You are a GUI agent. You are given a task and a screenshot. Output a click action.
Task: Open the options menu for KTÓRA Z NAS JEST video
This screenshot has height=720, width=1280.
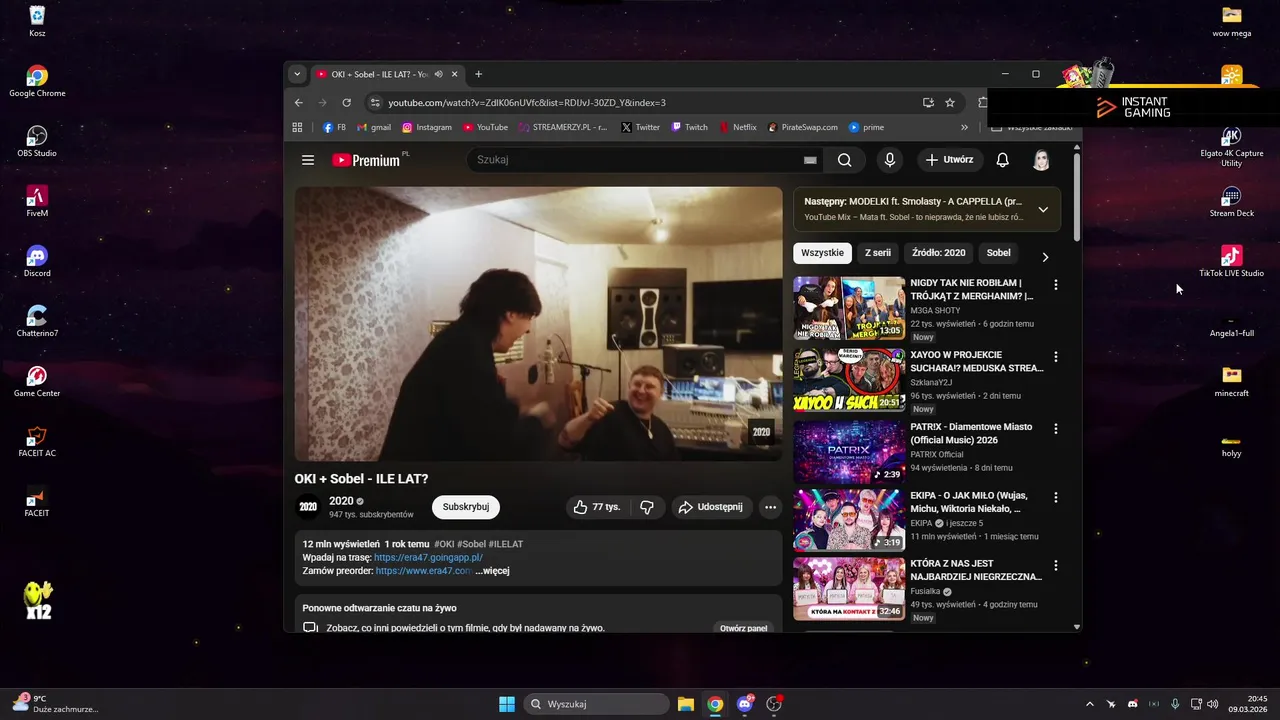(1055, 566)
